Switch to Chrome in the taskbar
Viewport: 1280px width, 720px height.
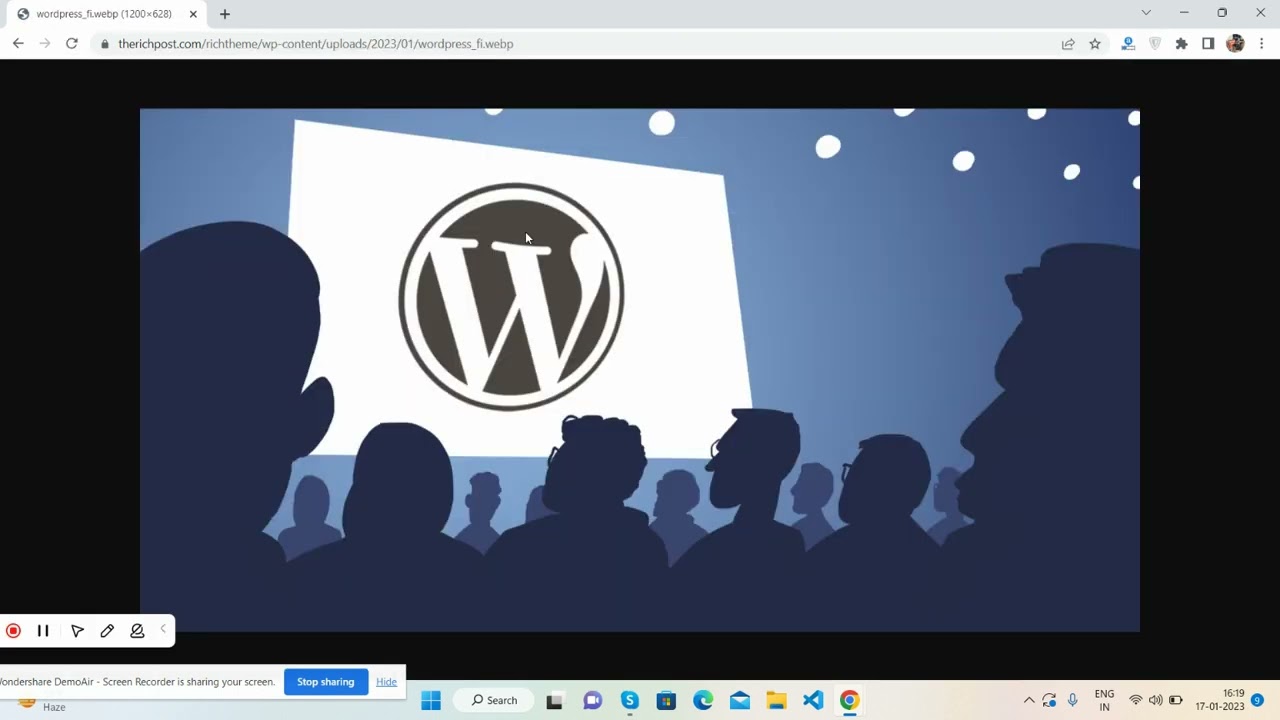[x=849, y=700]
